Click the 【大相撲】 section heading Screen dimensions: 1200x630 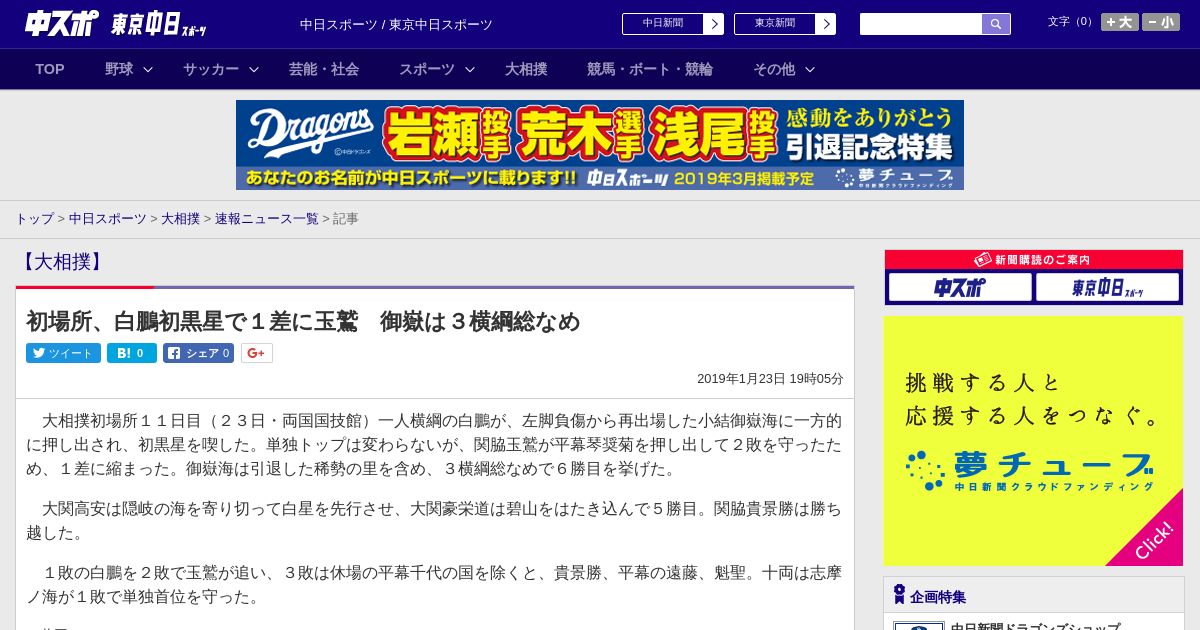pos(62,262)
